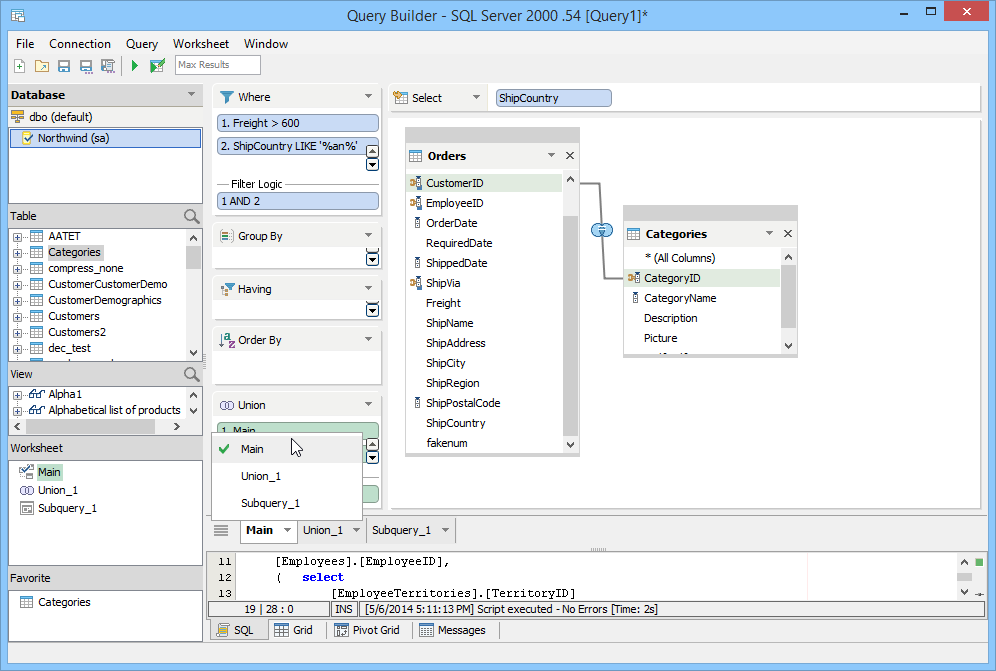This screenshot has height=671, width=996.
Task: Click the Max Results input field
Action: coord(217,65)
